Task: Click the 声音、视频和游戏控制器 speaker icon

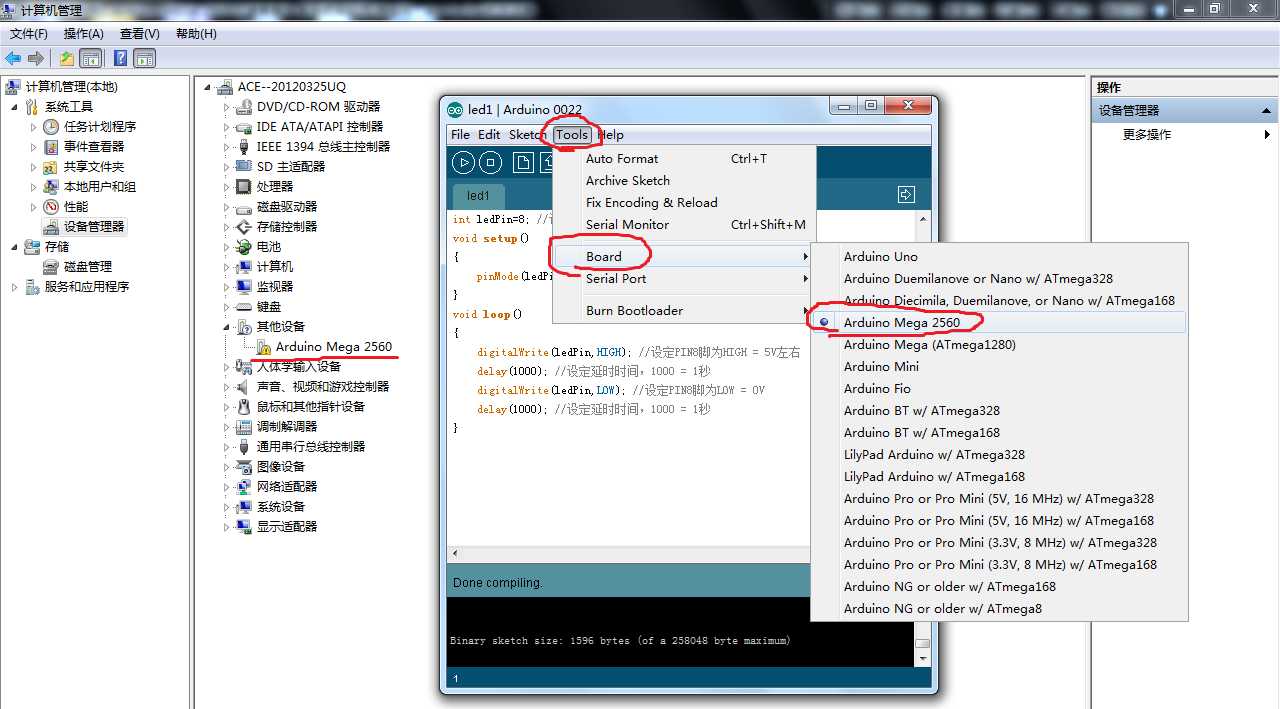Action: (x=243, y=387)
